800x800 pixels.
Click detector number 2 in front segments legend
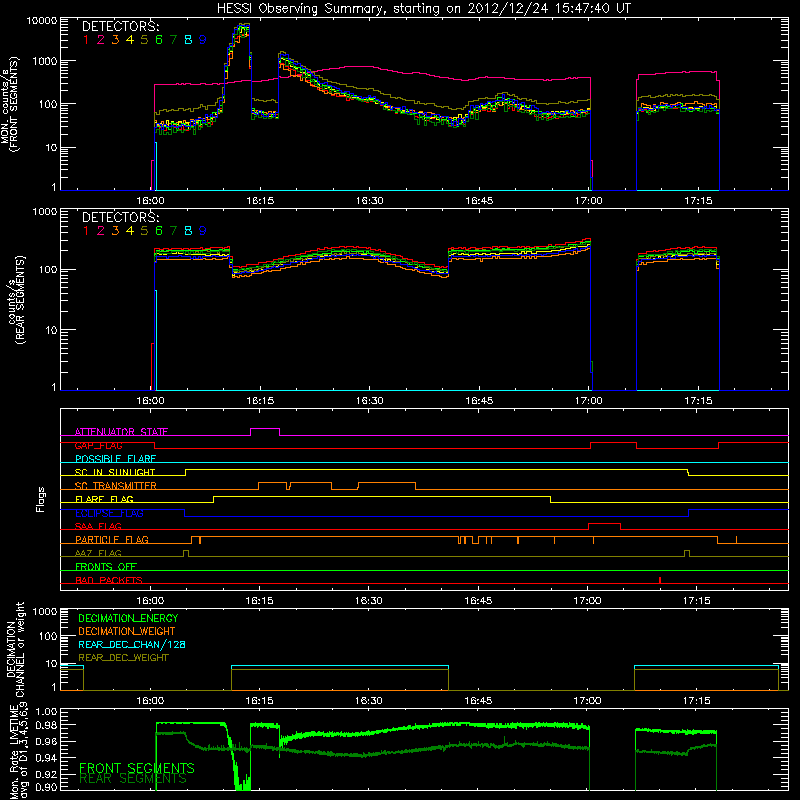point(101,39)
